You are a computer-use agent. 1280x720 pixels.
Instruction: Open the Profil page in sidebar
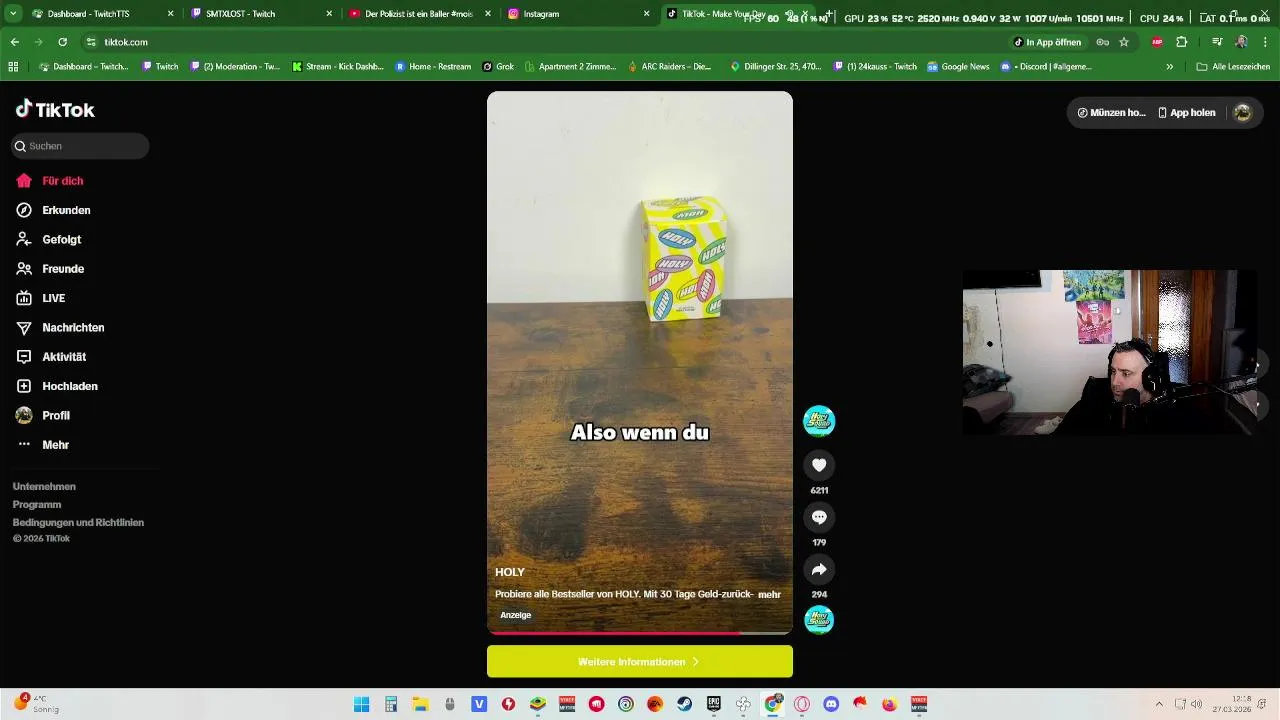[x=43, y=415]
